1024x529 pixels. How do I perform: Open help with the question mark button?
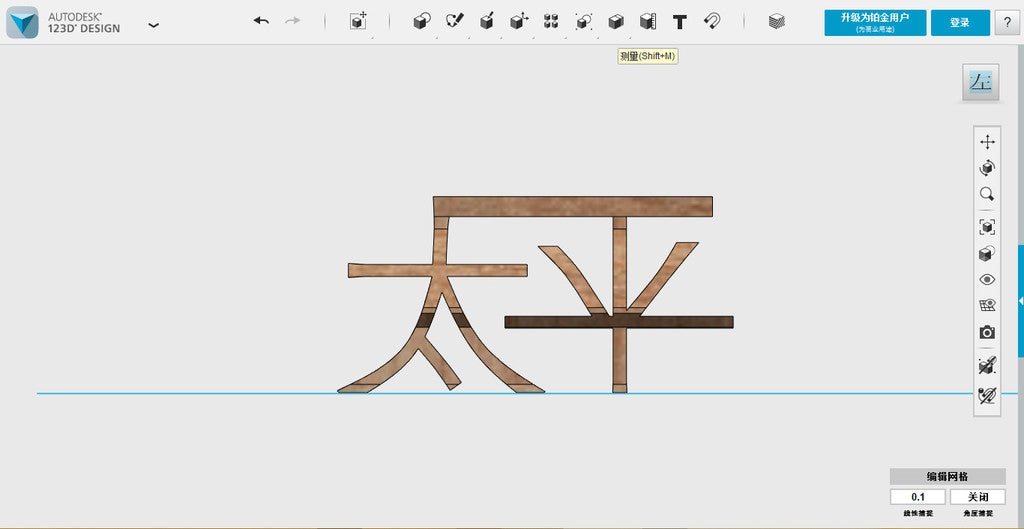pos(1006,22)
